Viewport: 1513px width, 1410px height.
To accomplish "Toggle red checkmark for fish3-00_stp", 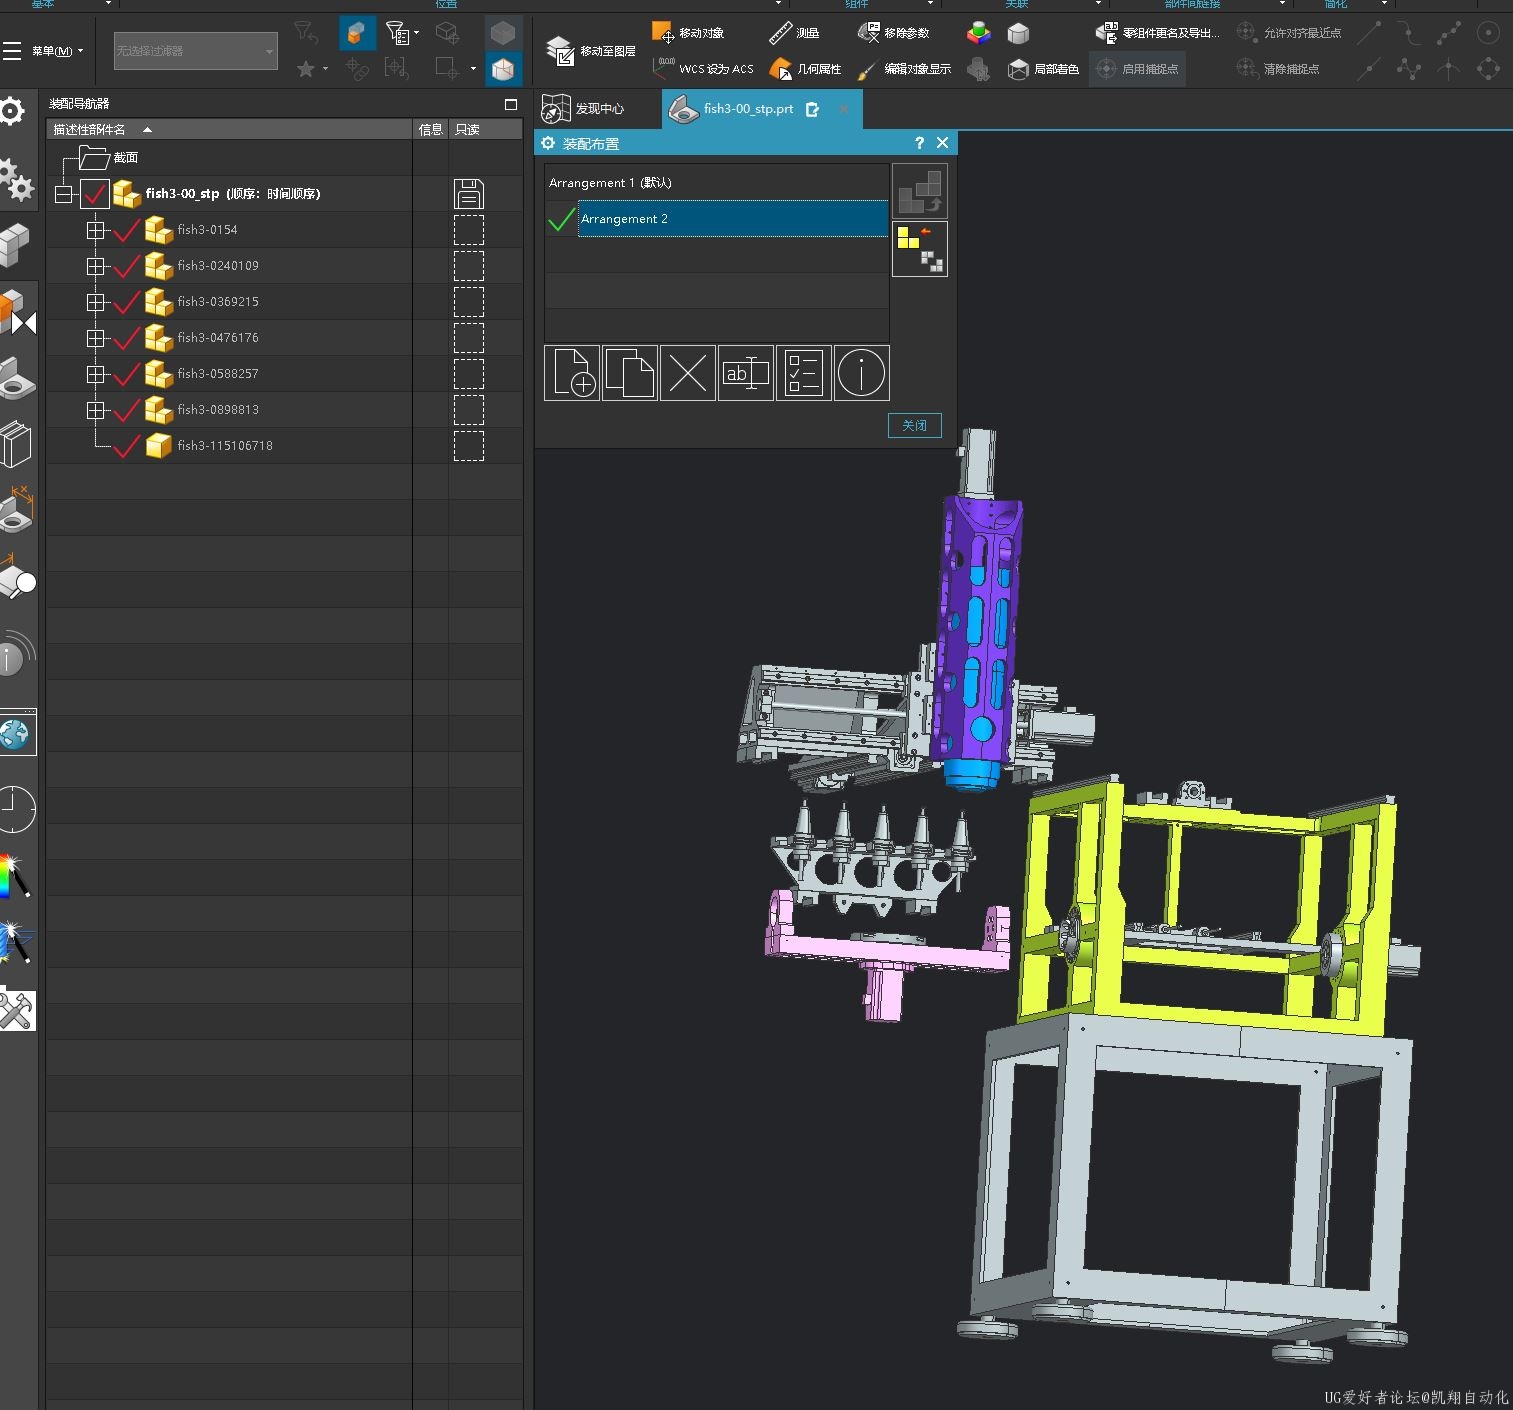I will pos(95,194).
